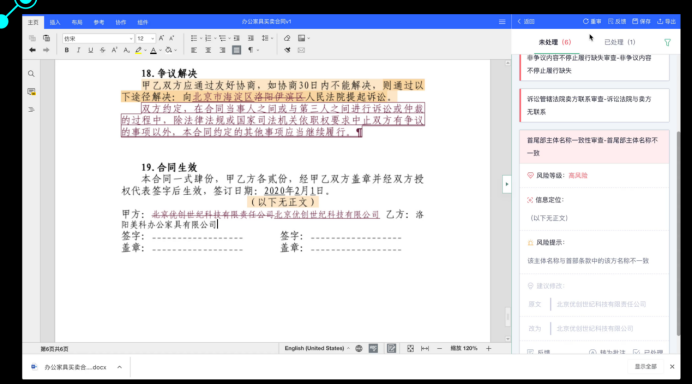Click the 重审 re-review button
The image size is (693, 384).
pos(592,21)
